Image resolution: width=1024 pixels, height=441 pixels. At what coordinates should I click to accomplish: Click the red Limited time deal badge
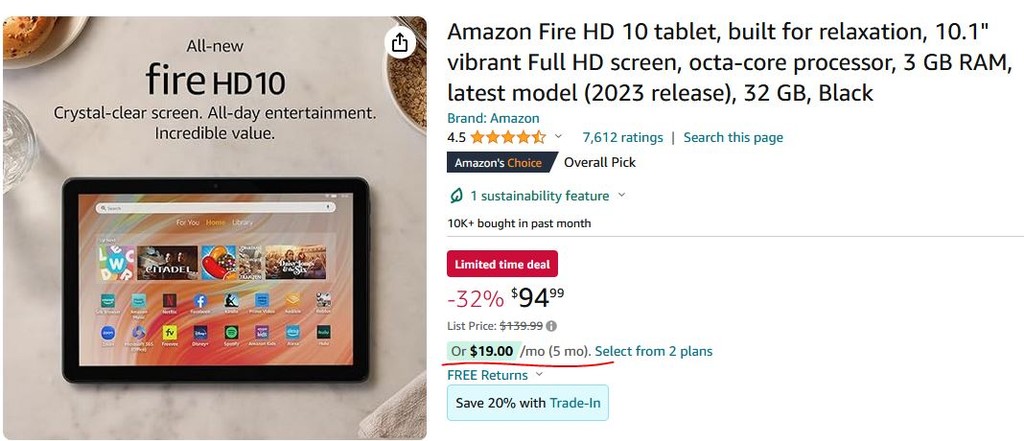(502, 264)
